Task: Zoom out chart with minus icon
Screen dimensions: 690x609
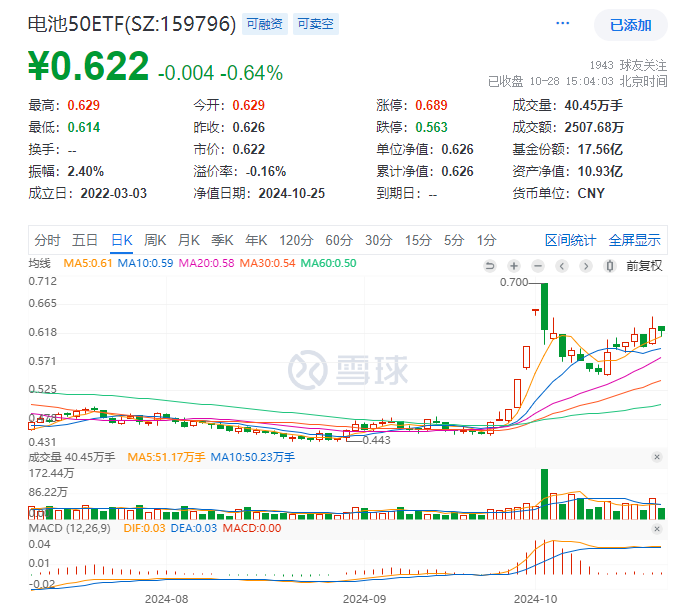Action: click(538, 266)
